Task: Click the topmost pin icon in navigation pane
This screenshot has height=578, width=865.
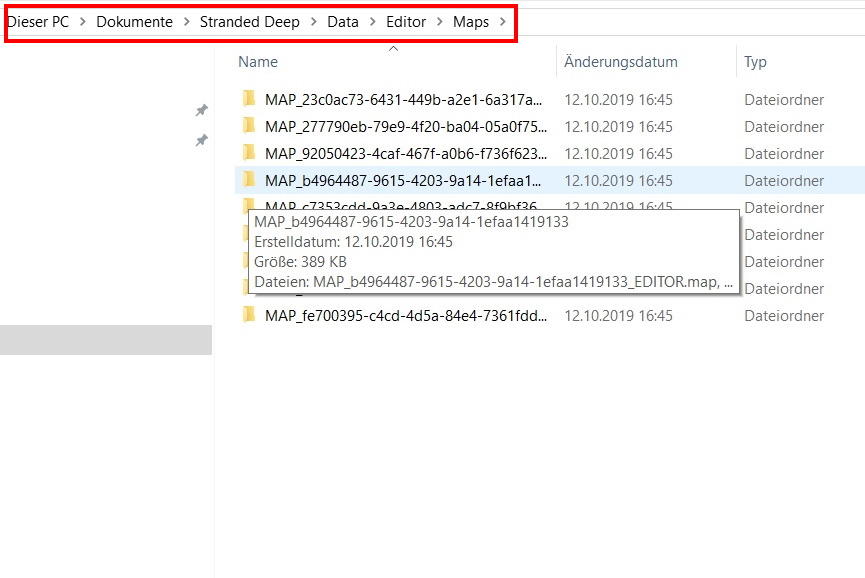Action: [201, 110]
